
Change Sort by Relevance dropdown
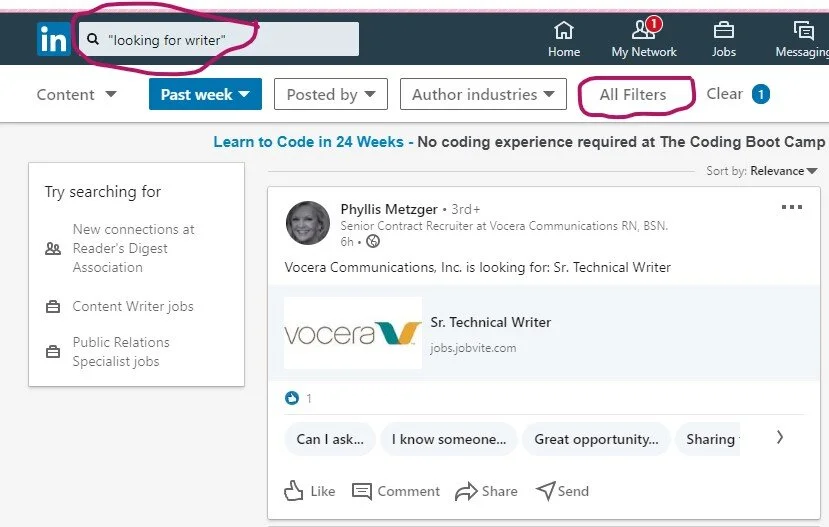784,171
